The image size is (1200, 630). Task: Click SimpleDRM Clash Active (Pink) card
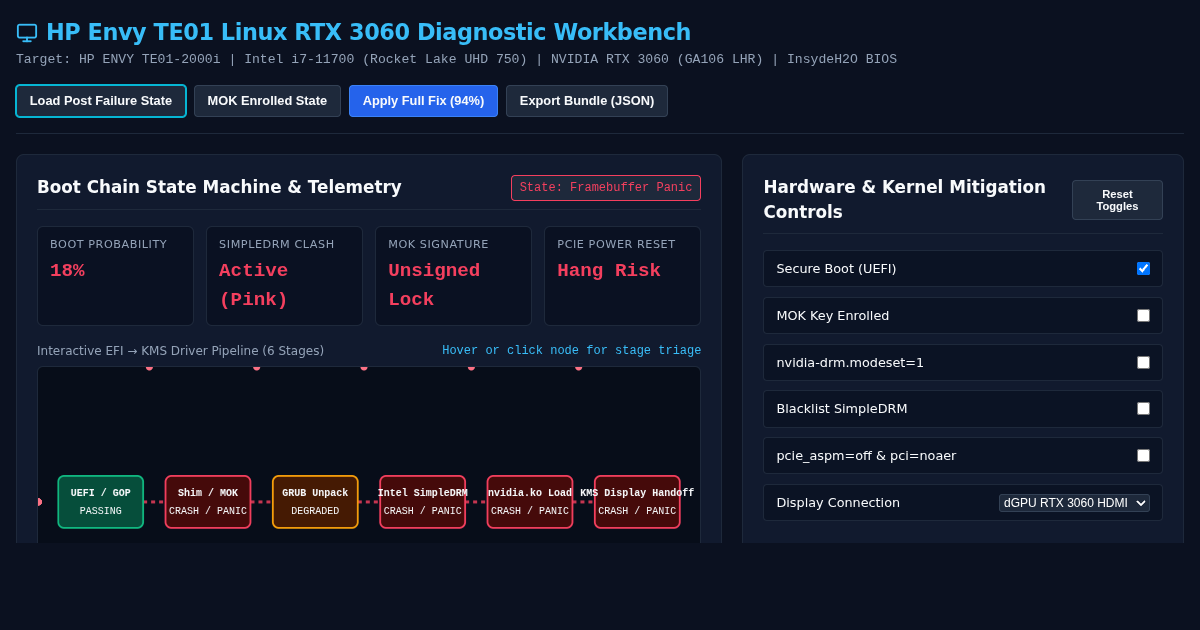click(x=284, y=276)
